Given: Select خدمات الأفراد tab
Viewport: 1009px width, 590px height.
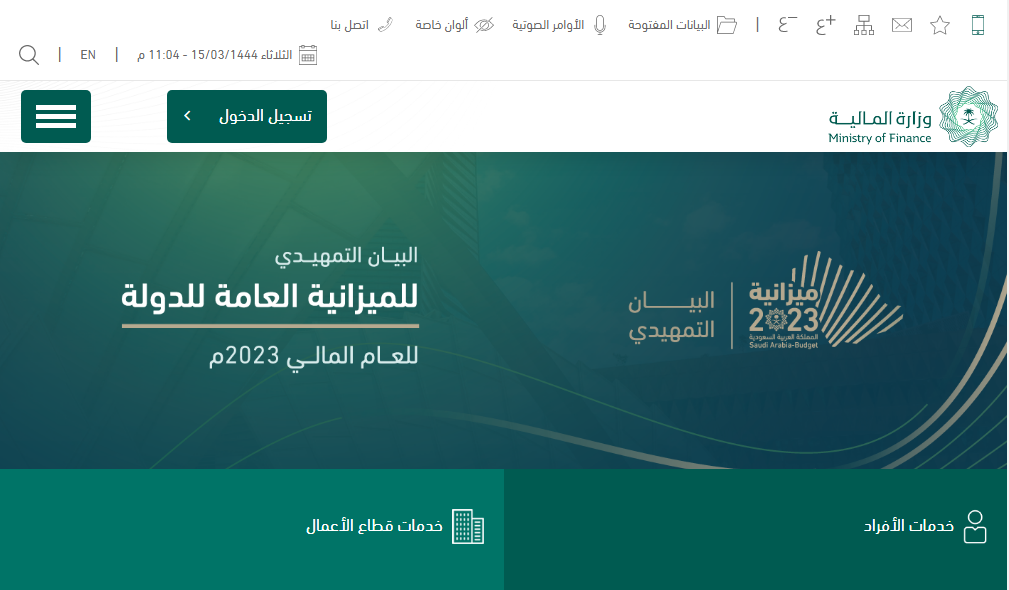Looking at the screenshot, I should [756, 529].
